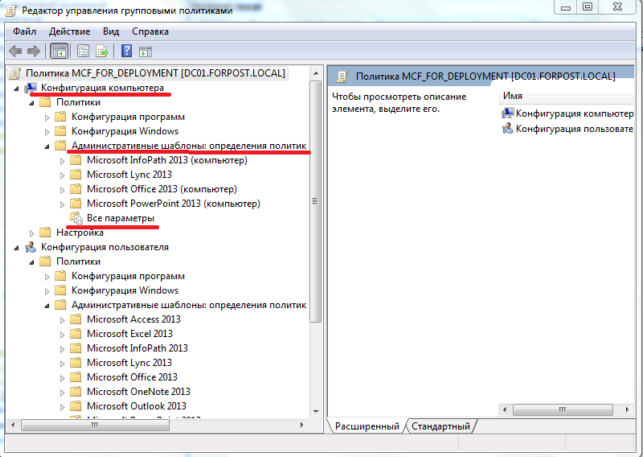This screenshot has height=457, width=643.
Task: Click the Forward arrow toolbar icon
Action: pyautogui.click(x=33, y=51)
